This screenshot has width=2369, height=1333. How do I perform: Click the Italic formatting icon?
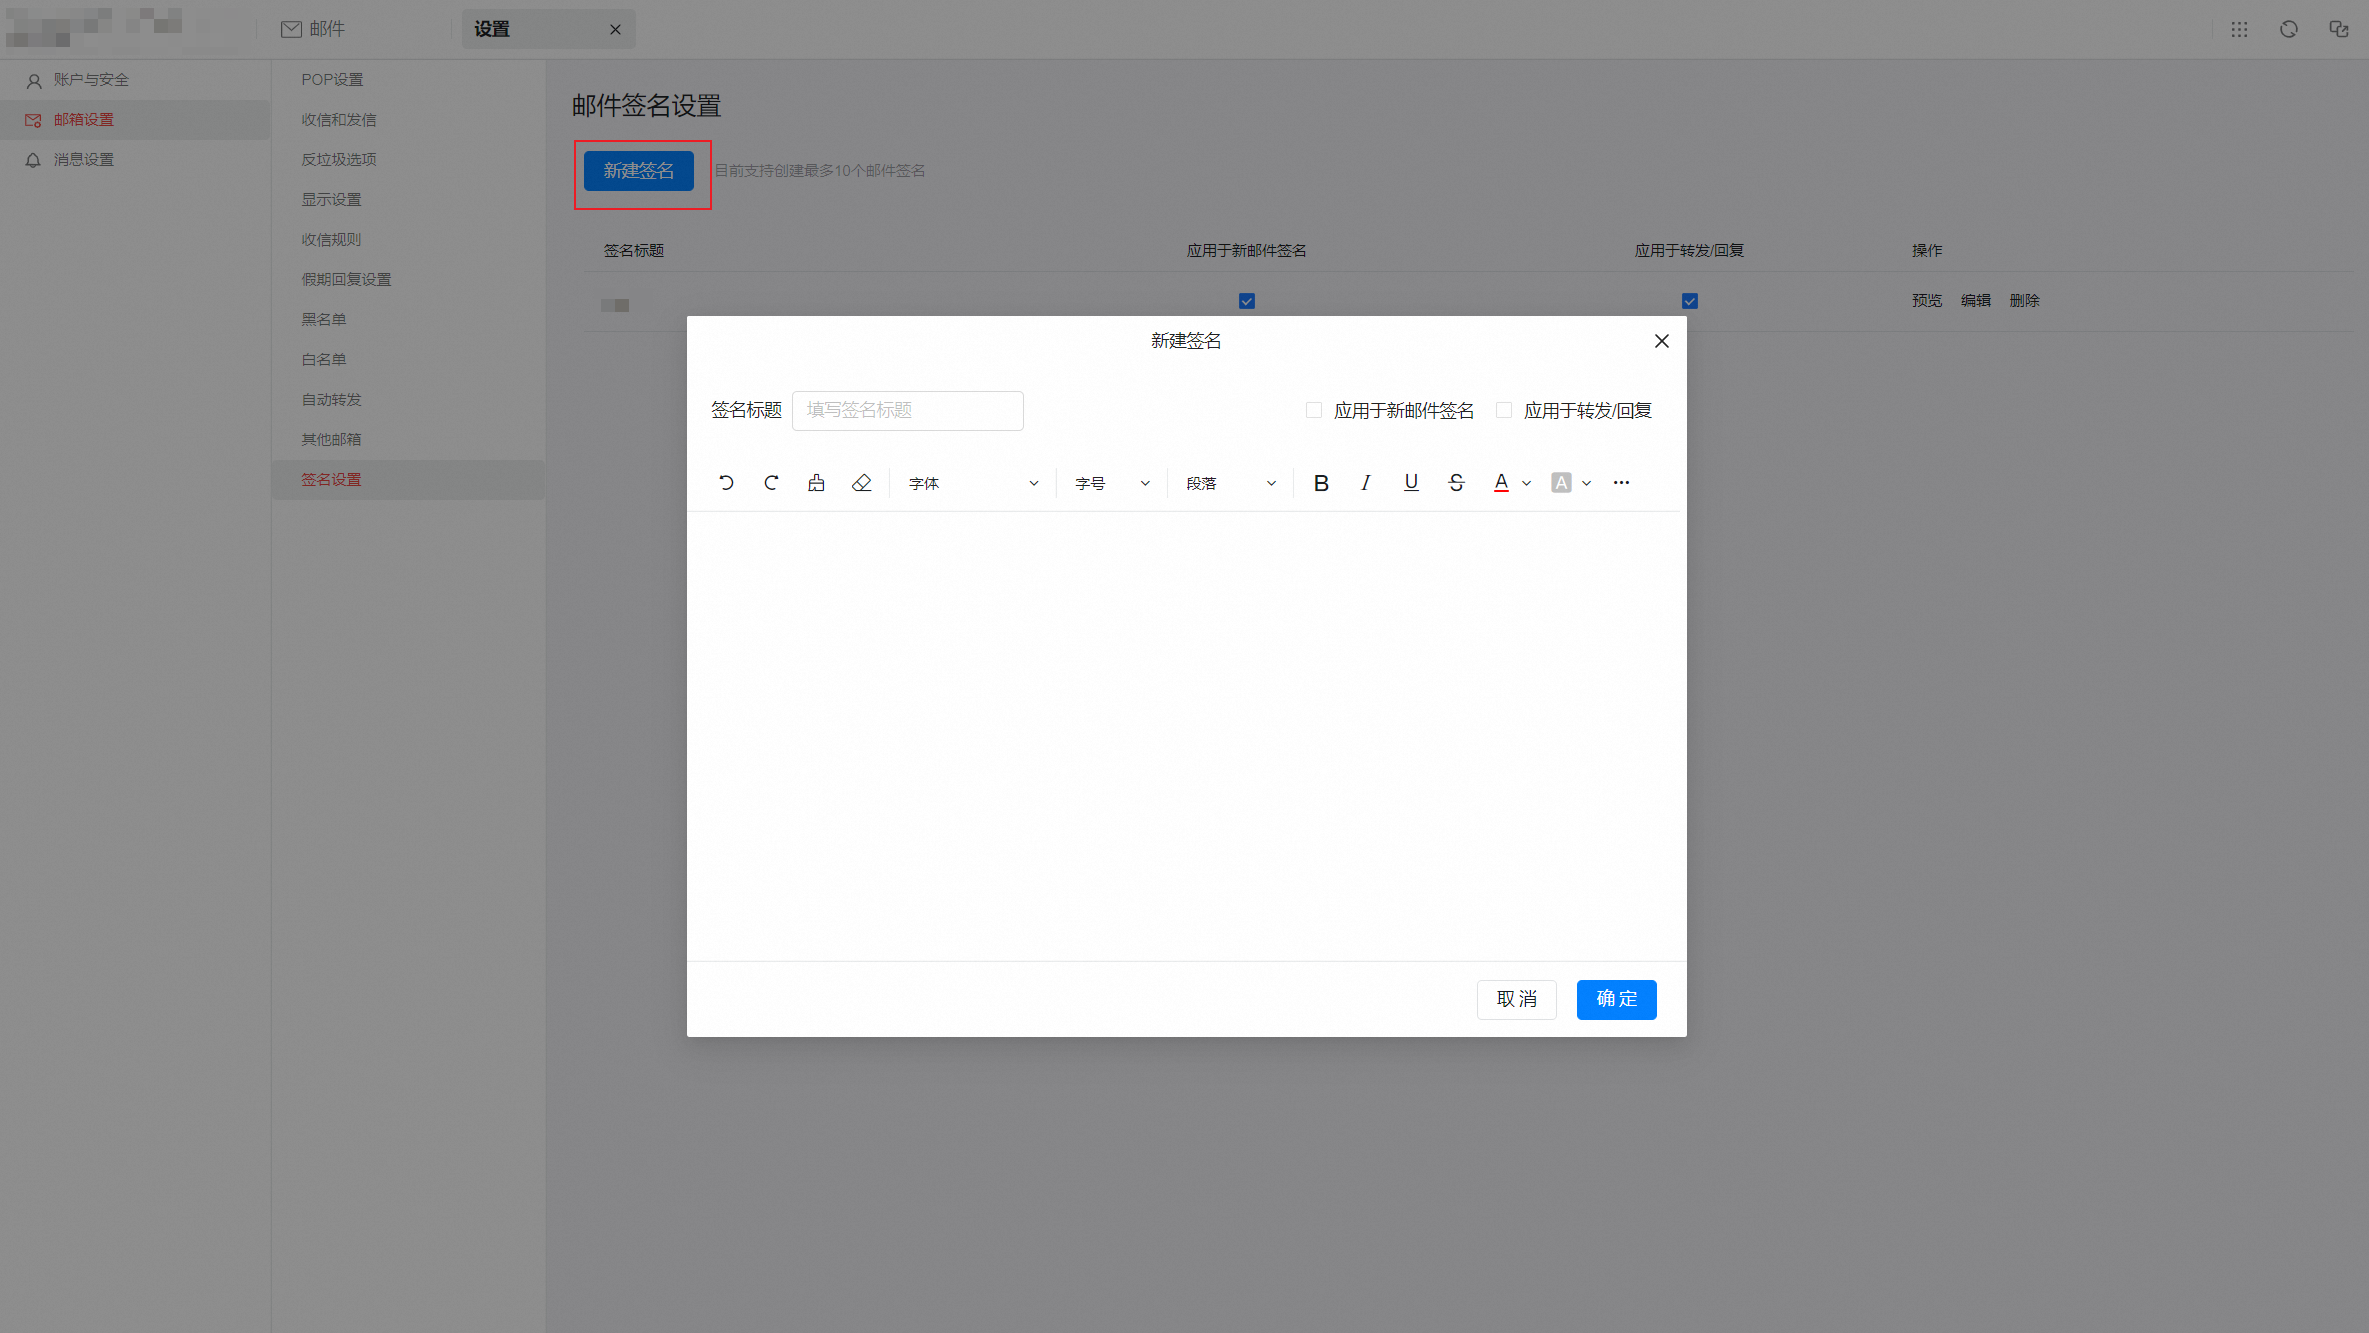point(1365,482)
